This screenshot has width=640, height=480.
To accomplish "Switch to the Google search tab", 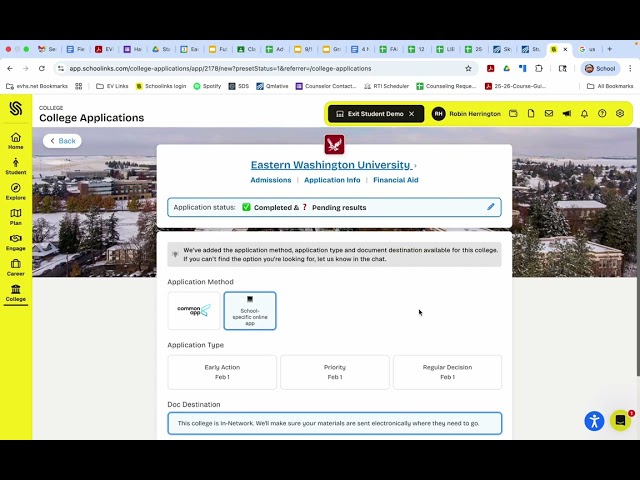I will click(x=587, y=49).
